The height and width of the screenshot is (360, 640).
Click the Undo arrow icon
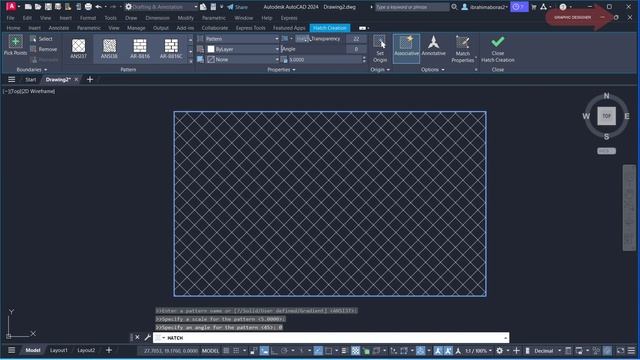pyautogui.click(x=98, y=7)
